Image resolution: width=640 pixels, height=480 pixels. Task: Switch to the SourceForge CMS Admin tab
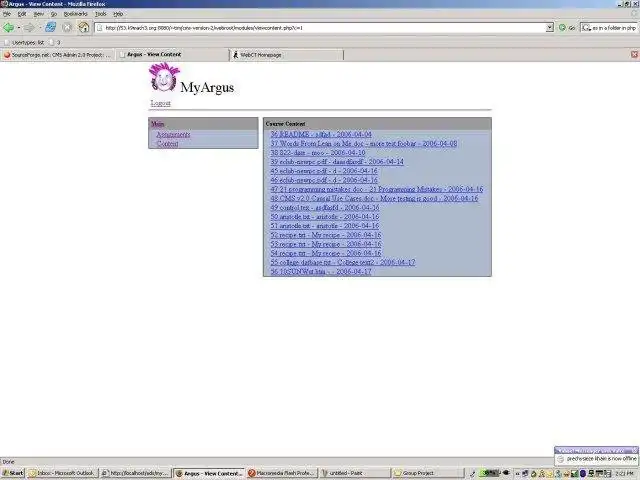pos(58,54)
